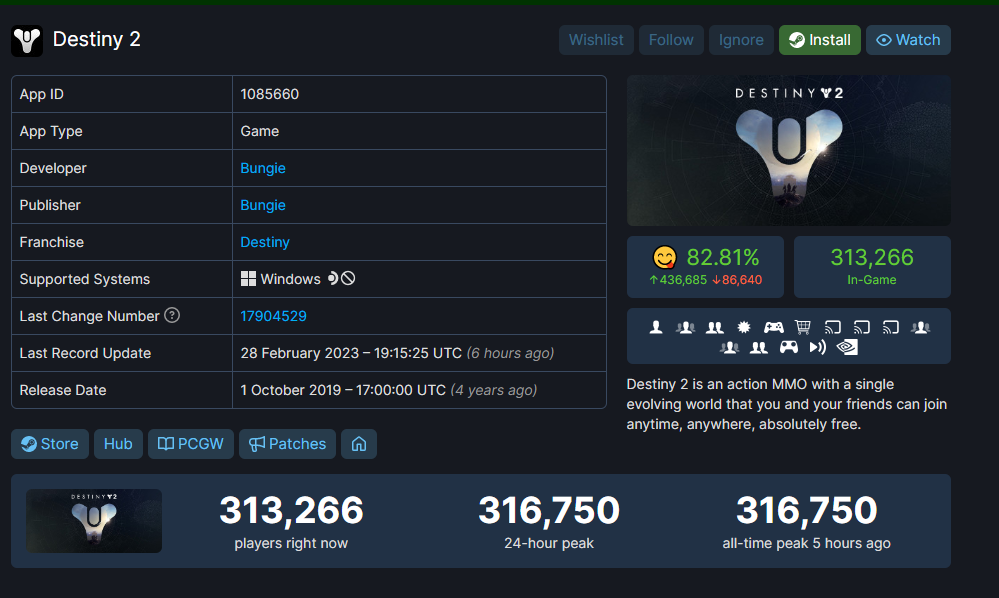Click the single-player person icon
Viewport: 999px width, 598px height.
(656, 327)
